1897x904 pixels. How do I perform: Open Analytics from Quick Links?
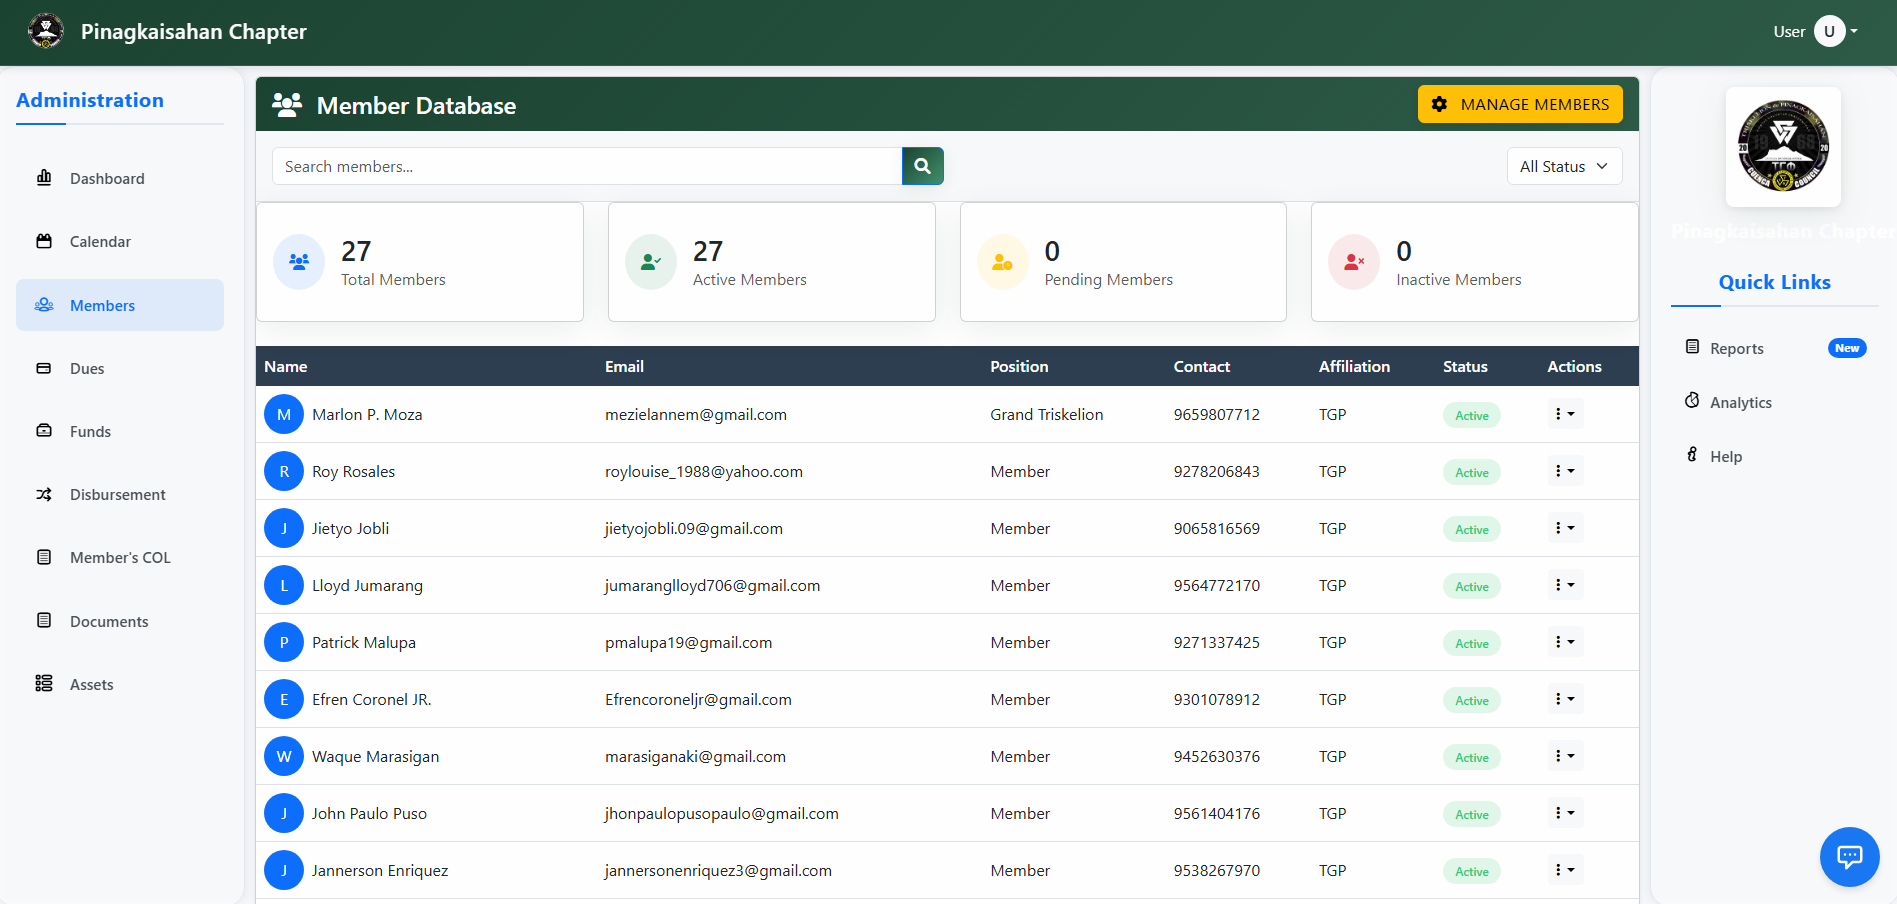tap(1740, 403)
